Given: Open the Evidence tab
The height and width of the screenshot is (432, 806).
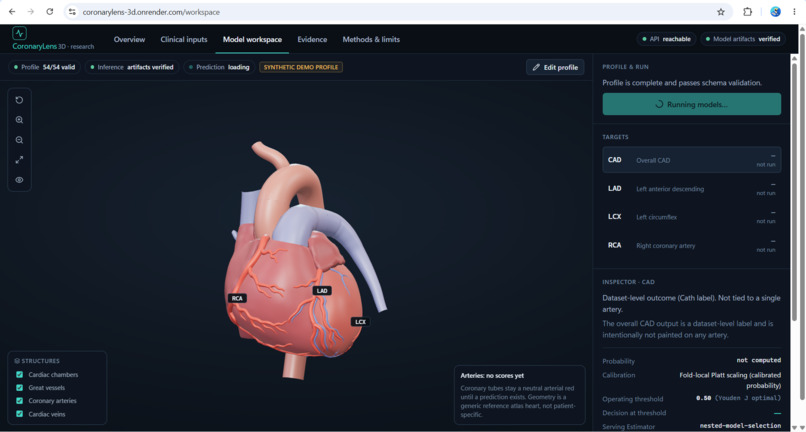Looking at the screenshot, I should (312, 40).
